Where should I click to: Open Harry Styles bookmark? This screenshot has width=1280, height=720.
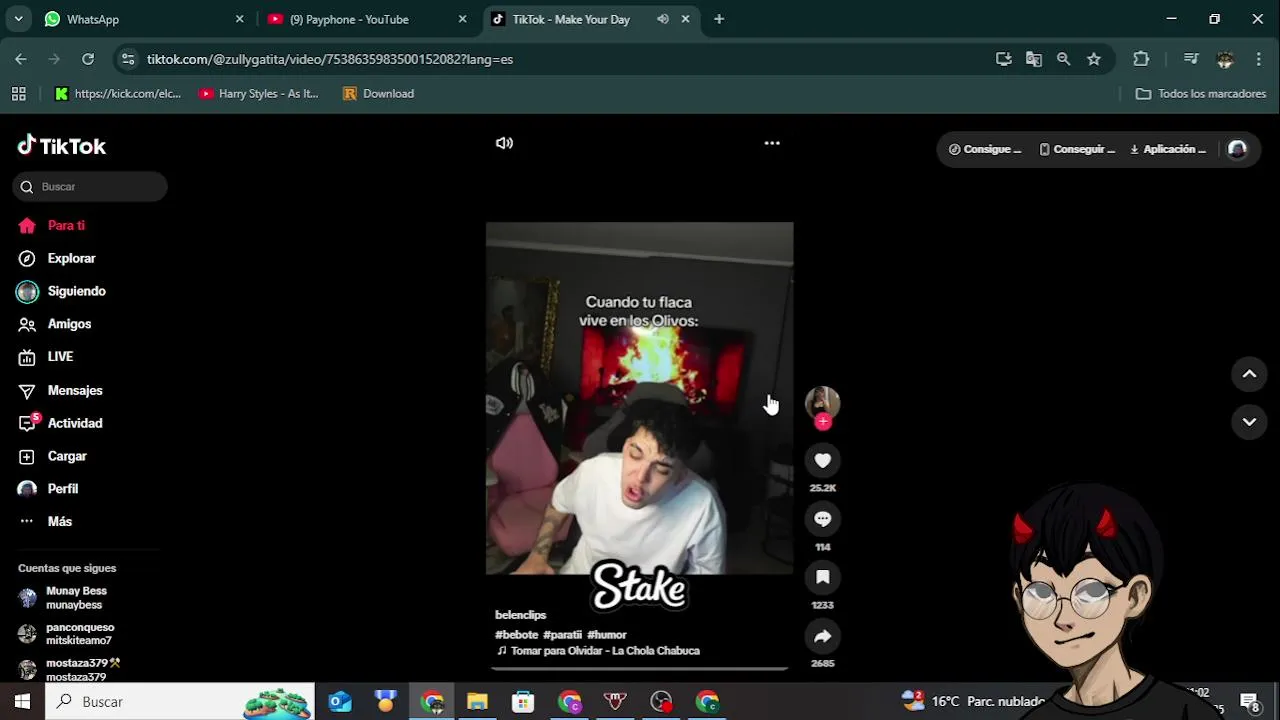coord(259,94)
